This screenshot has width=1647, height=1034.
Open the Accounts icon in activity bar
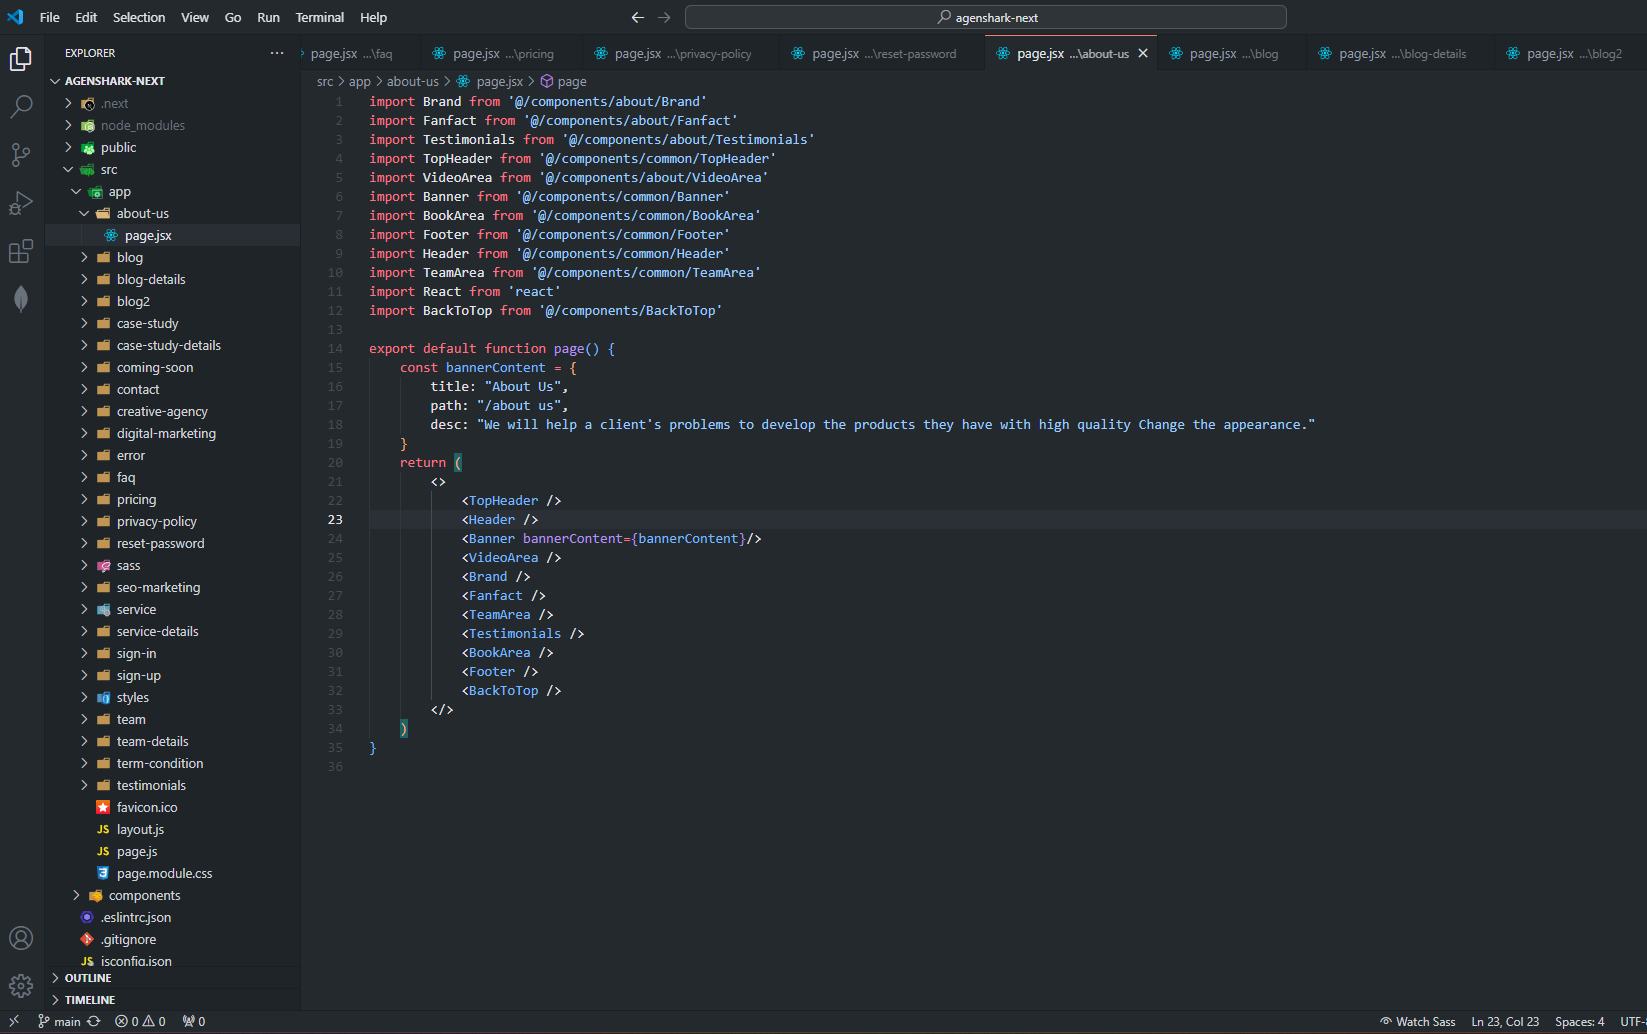point(21,938)
